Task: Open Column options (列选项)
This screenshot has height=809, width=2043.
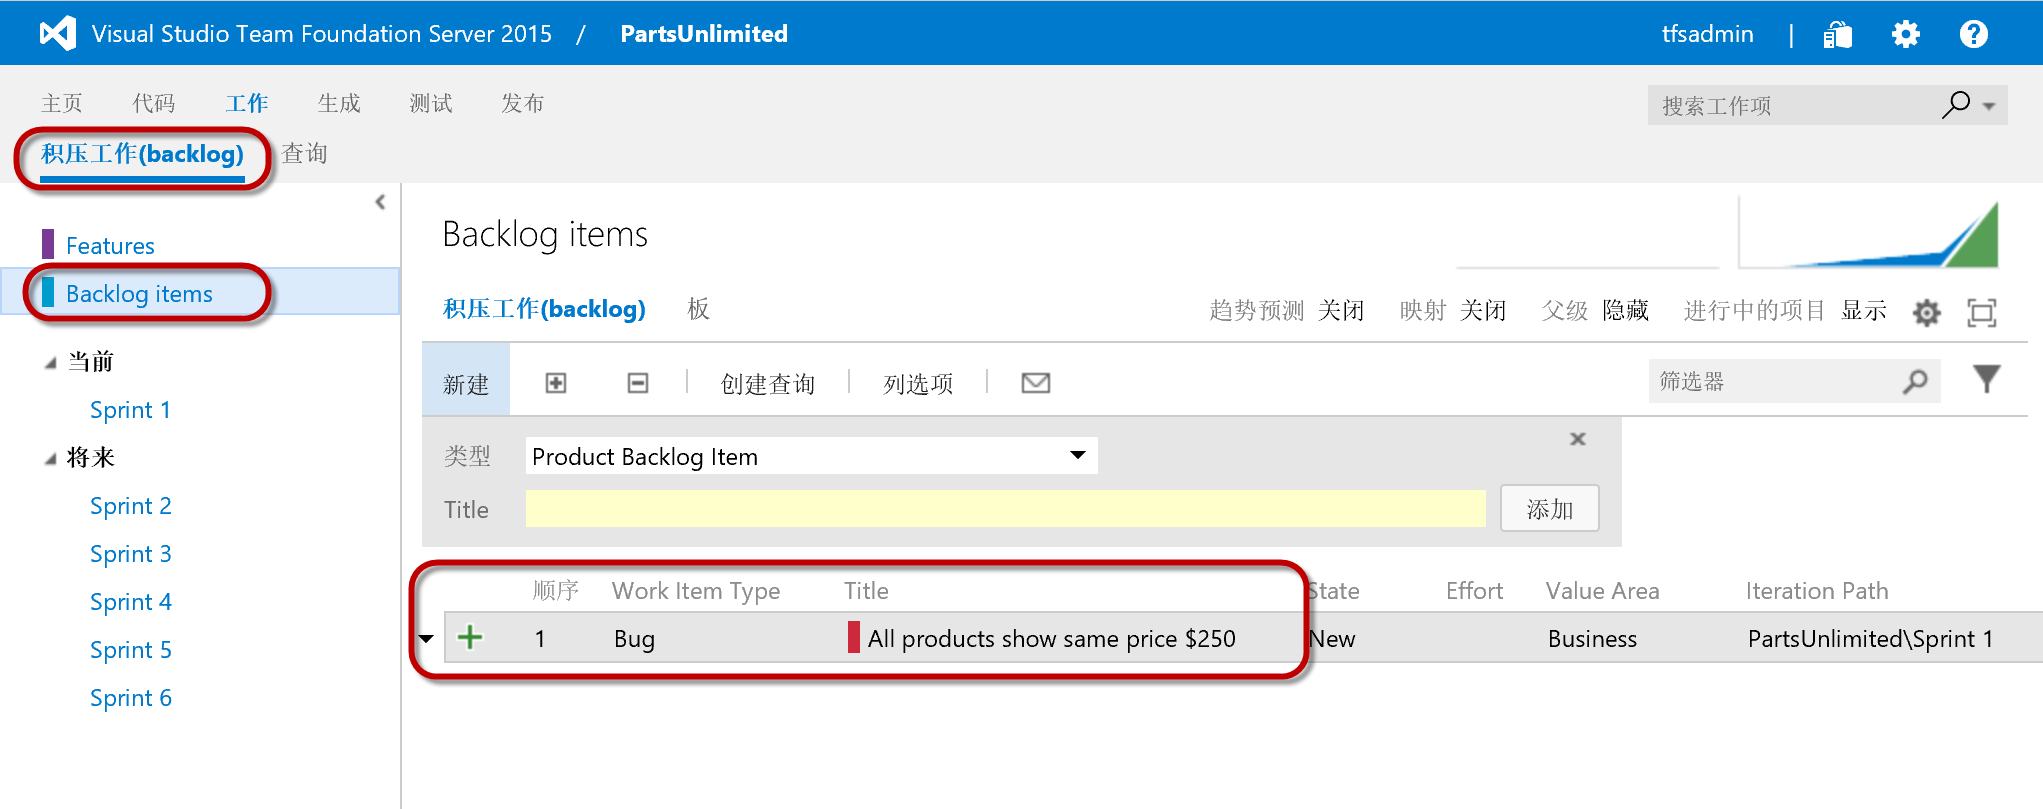Action: (x=918, y=383)
